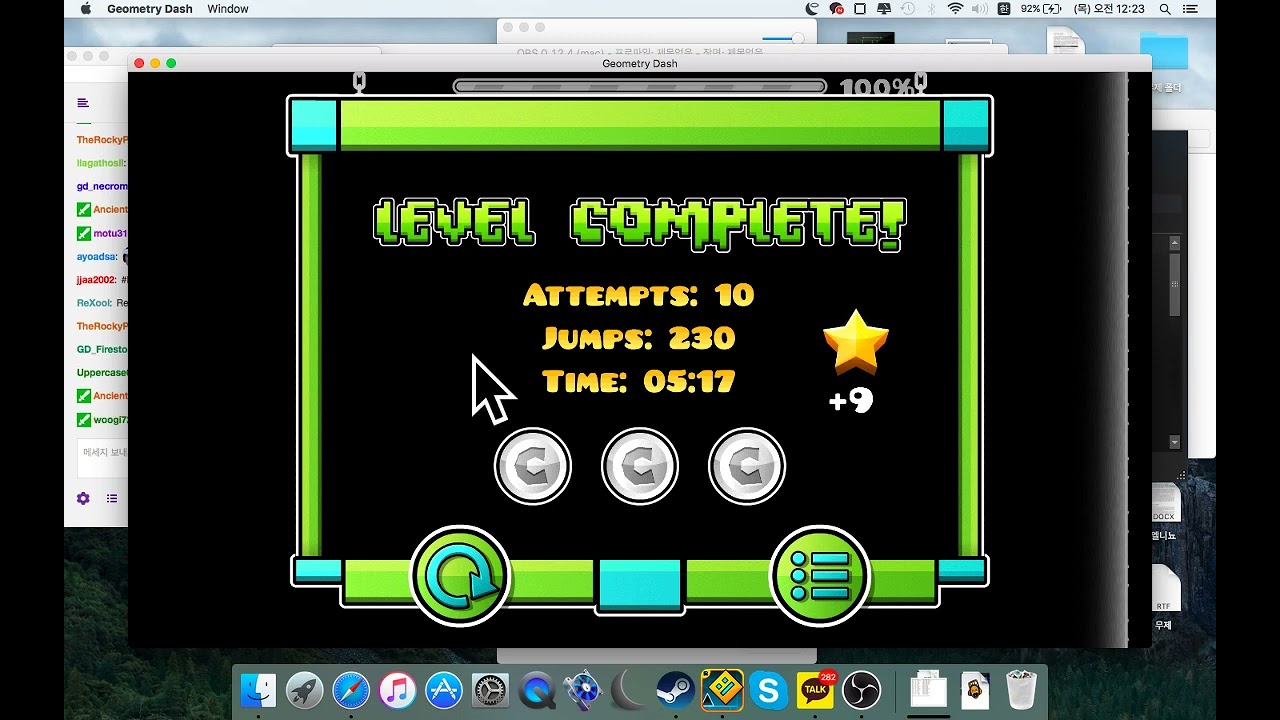Click scrollbar down arrow in right background window

(x=1174, y=442)
